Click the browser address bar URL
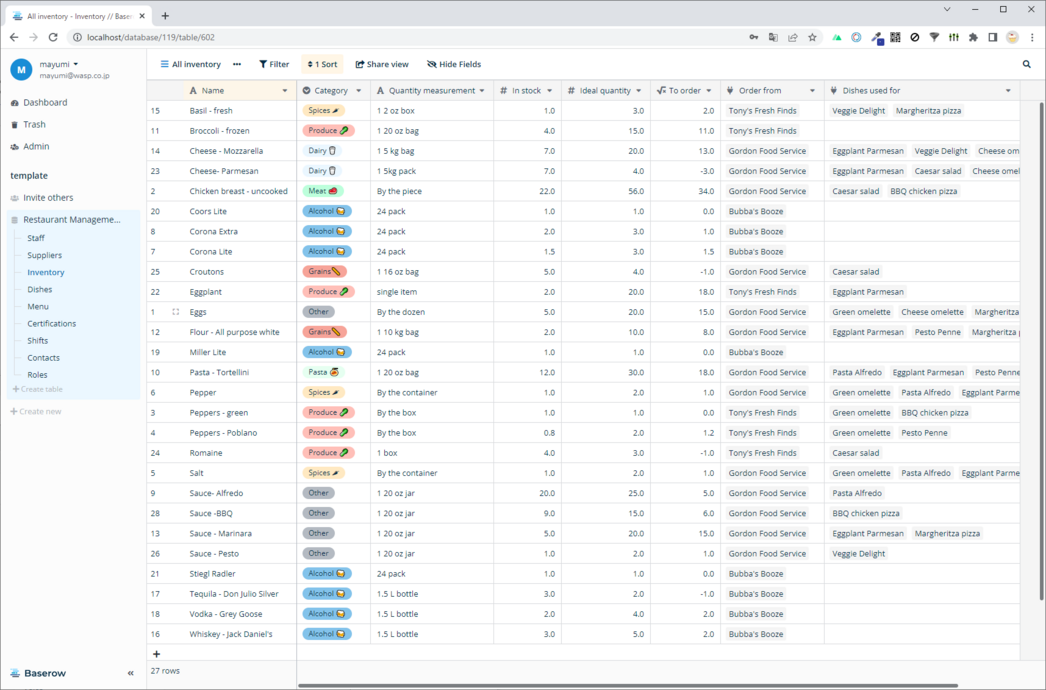This screenshot has height=690, width=1046. 151,37
